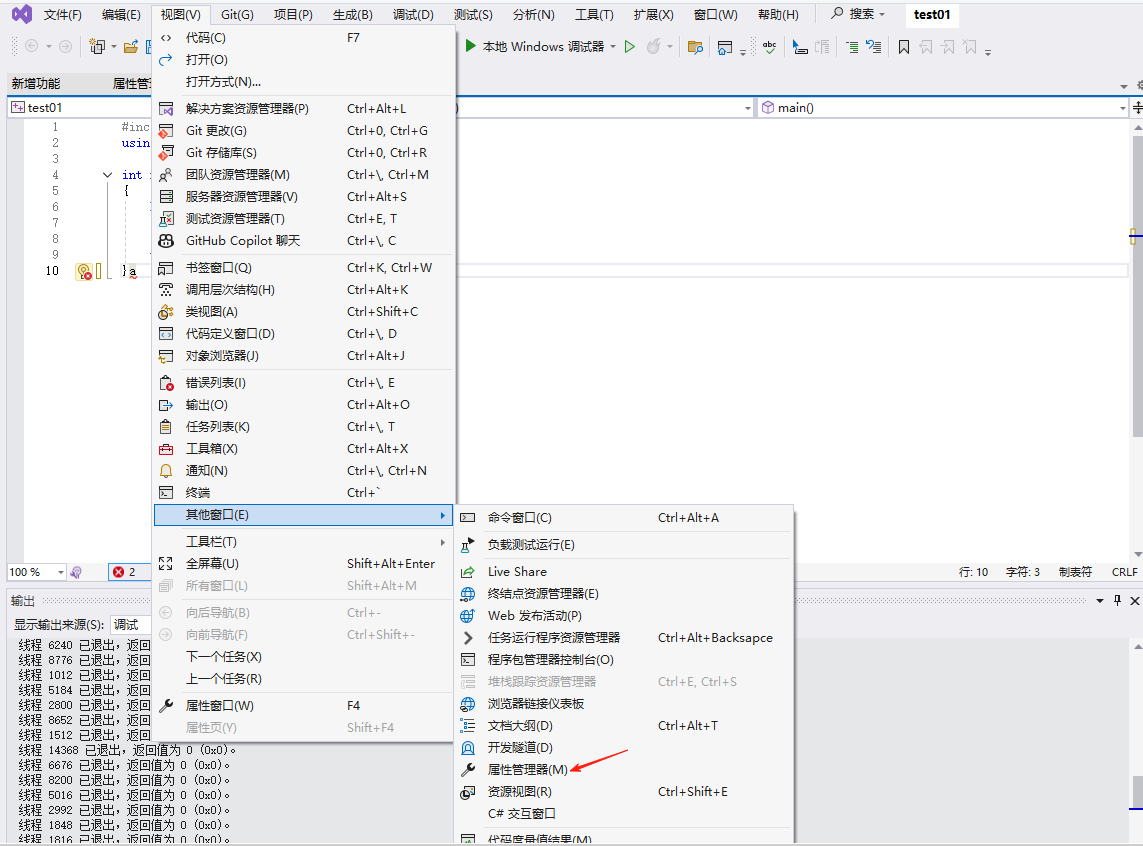Start without debugging green outline arrow
Image resolution: width=1143 pixels, height=846 pixels.
[x=630, y=47]
